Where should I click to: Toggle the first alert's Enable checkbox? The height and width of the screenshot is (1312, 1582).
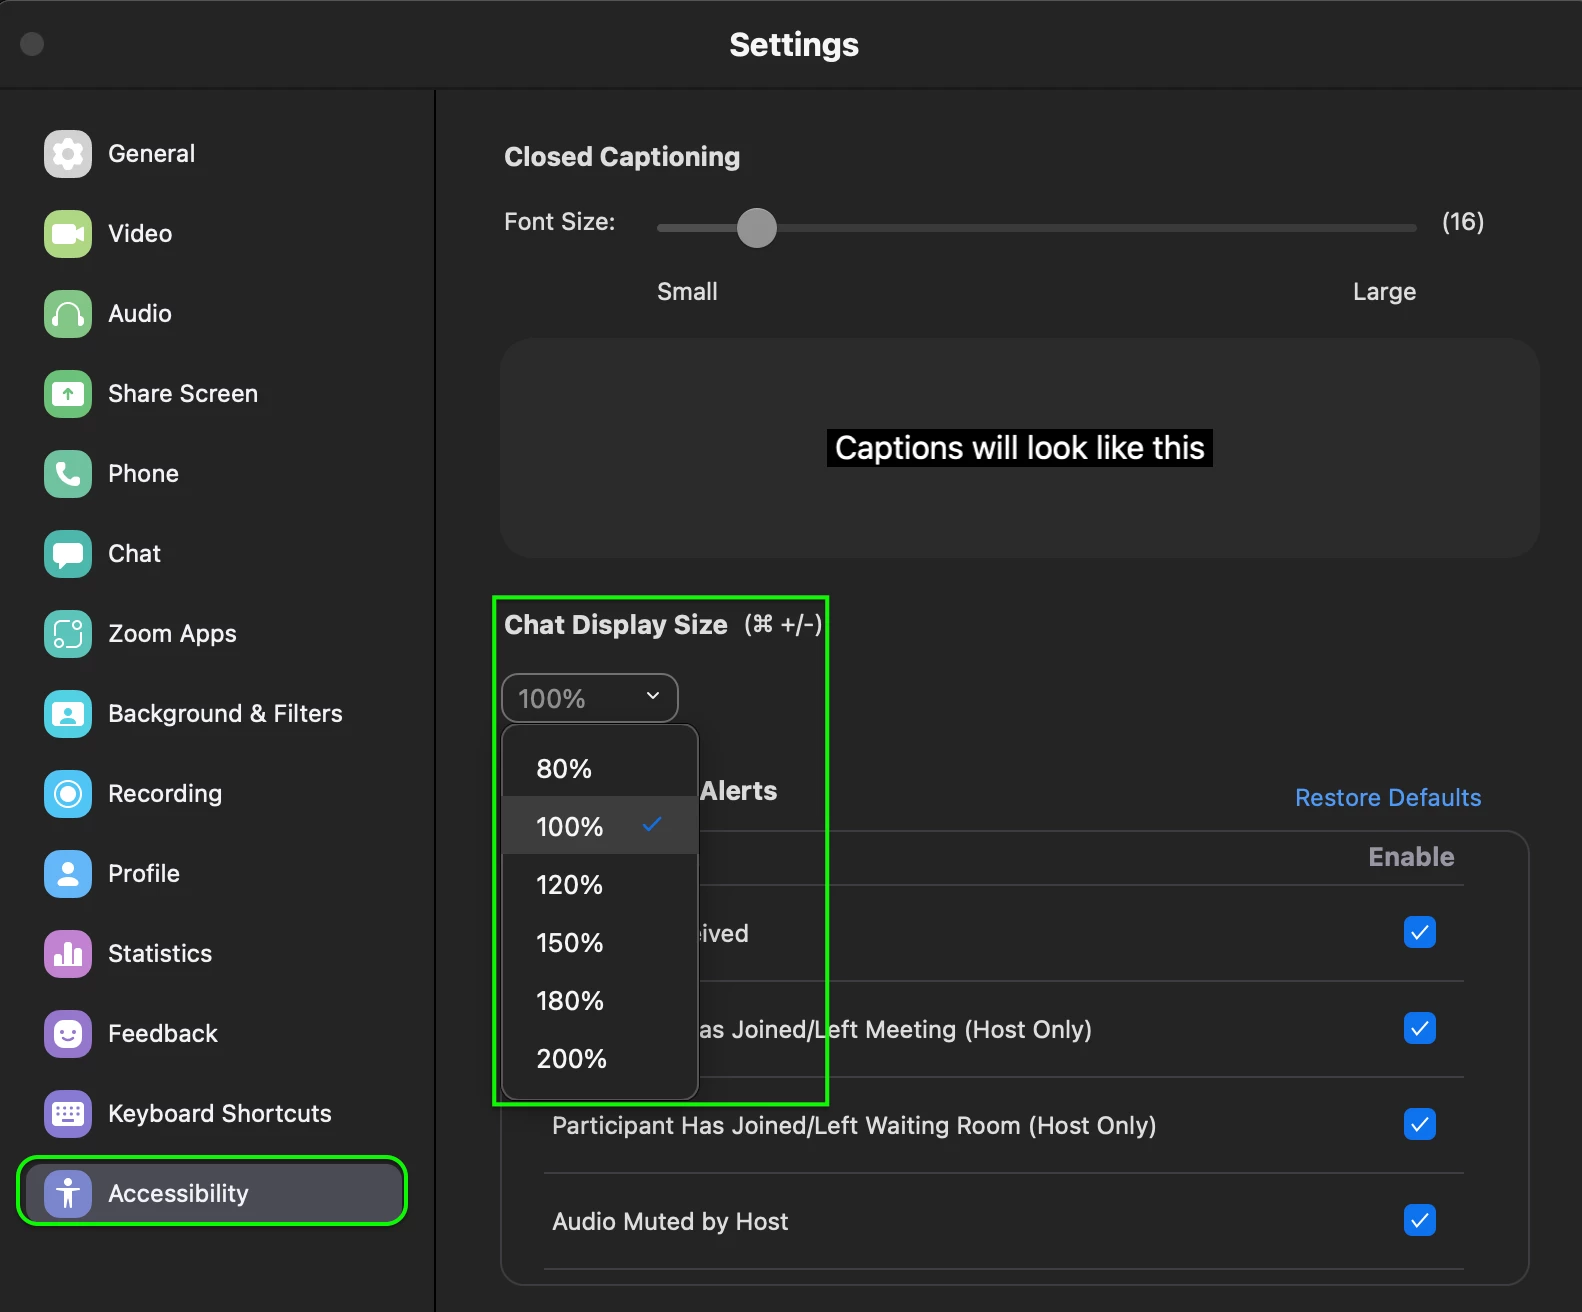(x=1420, y=932)
